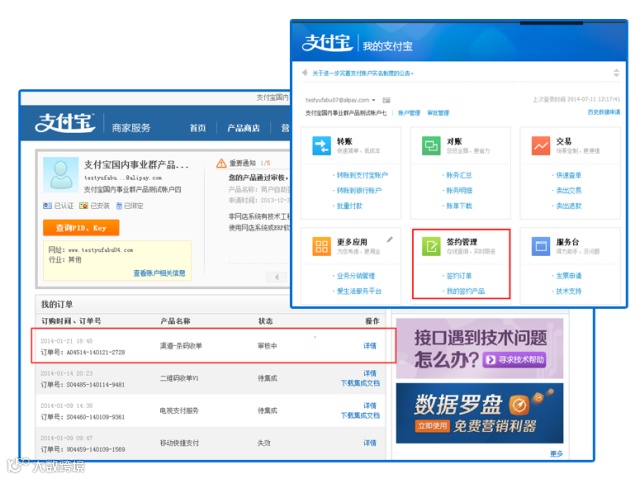
Task: Open 我的签约产品 link
Action: pyautogui.click(x=466, y=291)
